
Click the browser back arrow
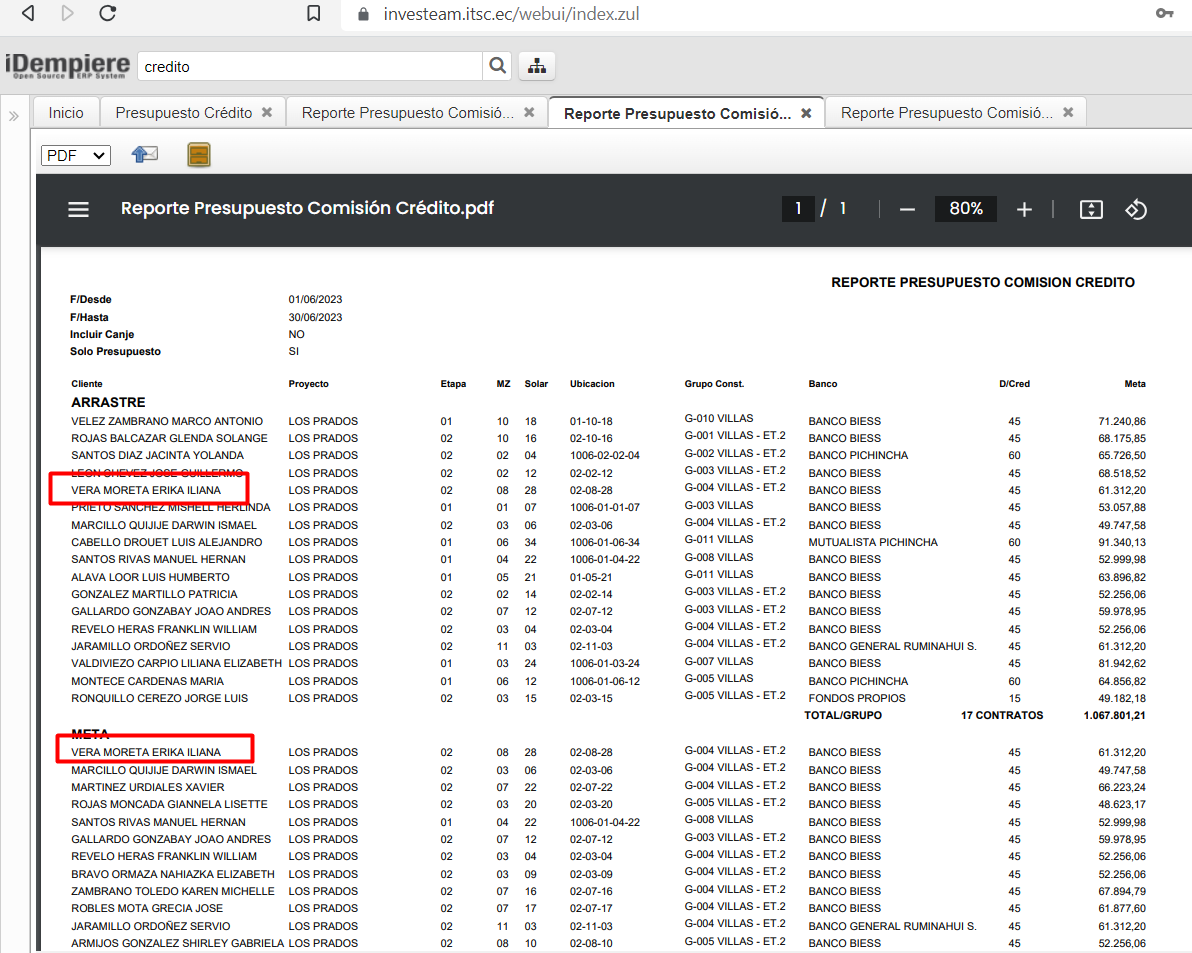pos(28,13)
